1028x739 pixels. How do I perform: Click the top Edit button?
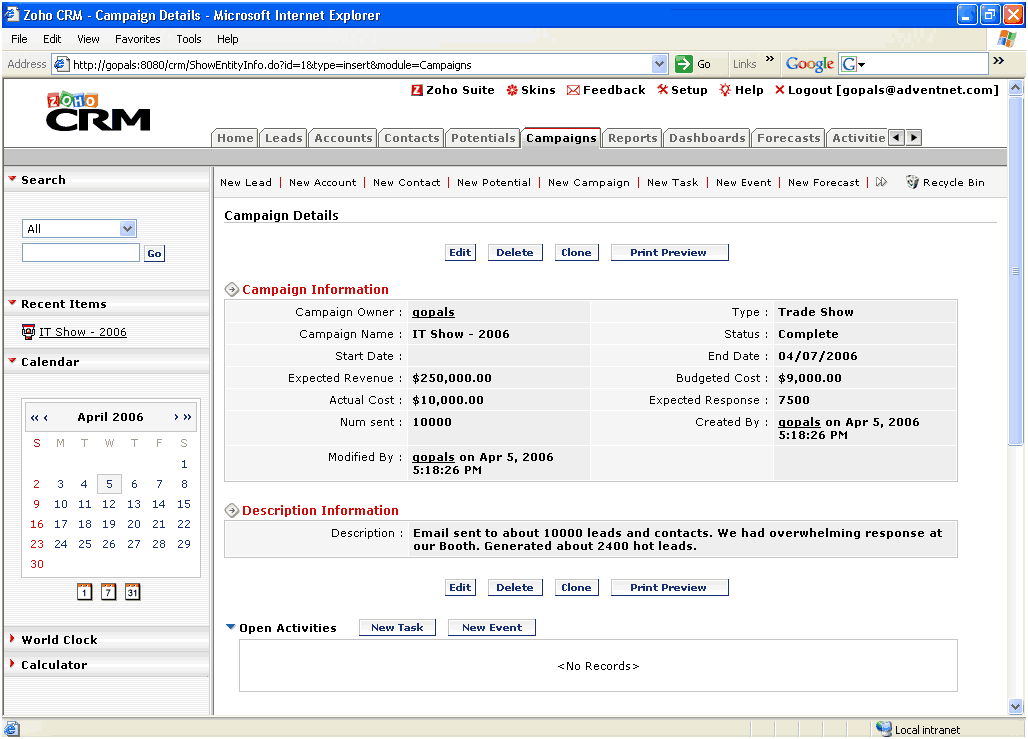pyautogui.click(x=460, y=252)
